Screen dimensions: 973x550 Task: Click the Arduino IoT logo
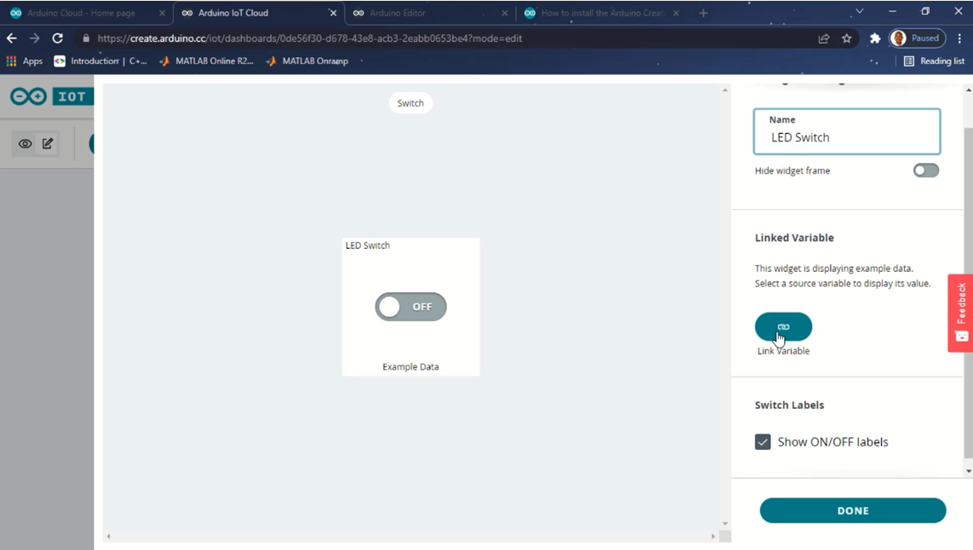pyautogui.click(x=50, y=97)
